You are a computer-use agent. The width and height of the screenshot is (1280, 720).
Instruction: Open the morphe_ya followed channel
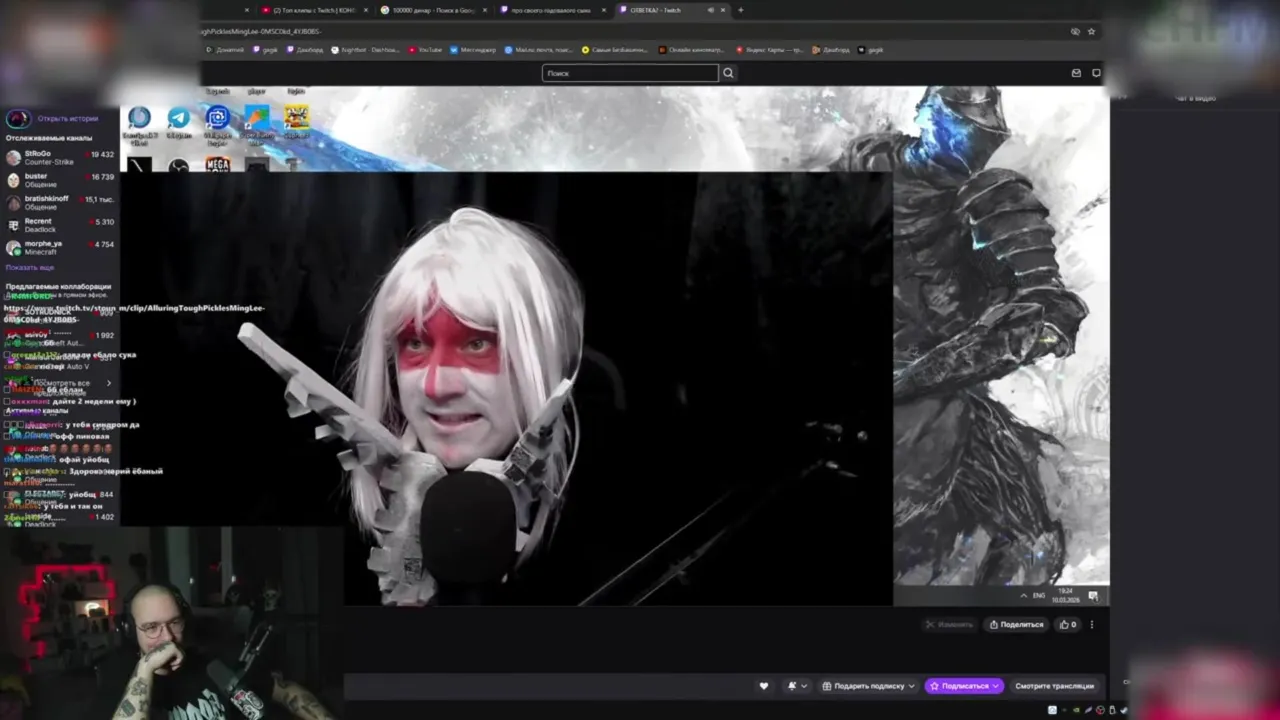tap(60, 248)
